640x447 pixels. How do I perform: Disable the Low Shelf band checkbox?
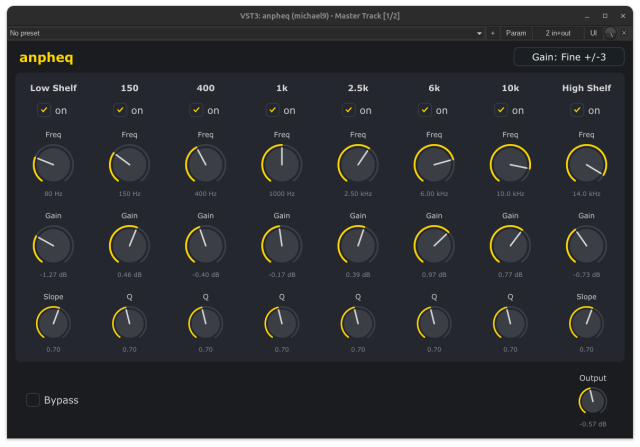[x=44, y=110]
